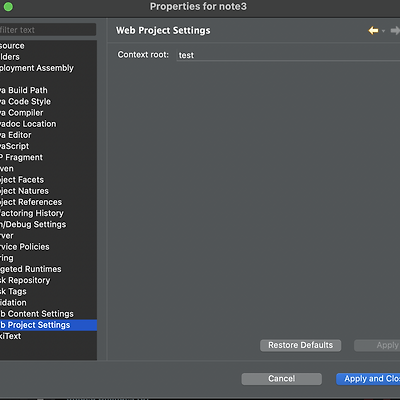Open the Javadoc Location page
400x400 pixels.
coord(28,124)
